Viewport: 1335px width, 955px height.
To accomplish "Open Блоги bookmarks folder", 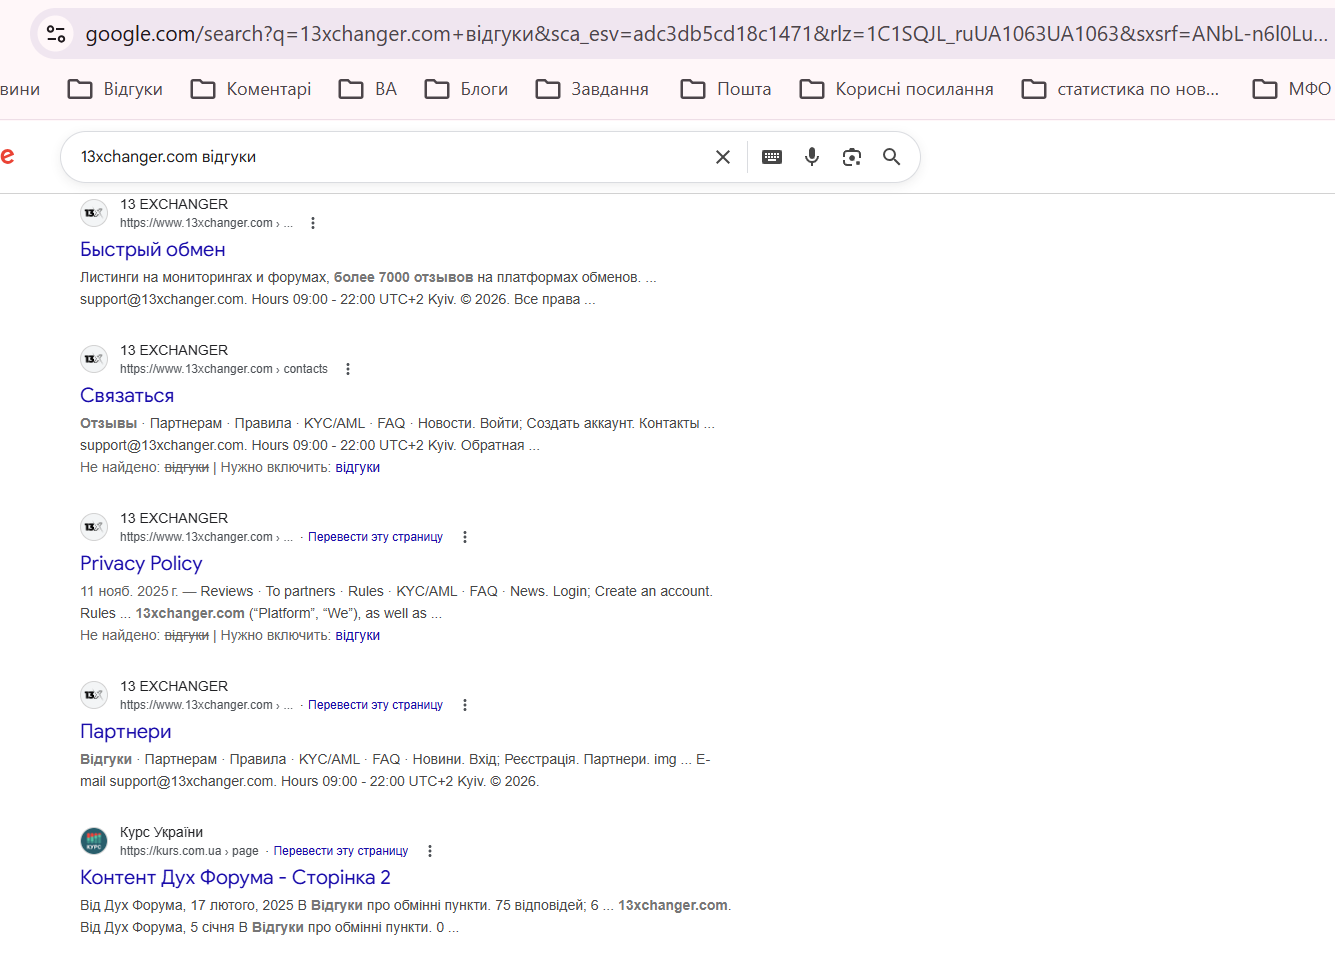I will 466,89.
